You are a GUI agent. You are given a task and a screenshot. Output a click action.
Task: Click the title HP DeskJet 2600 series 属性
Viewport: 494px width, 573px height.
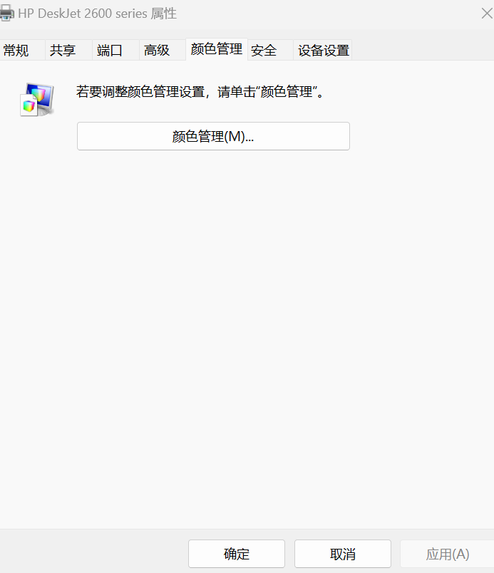[97, 14]
